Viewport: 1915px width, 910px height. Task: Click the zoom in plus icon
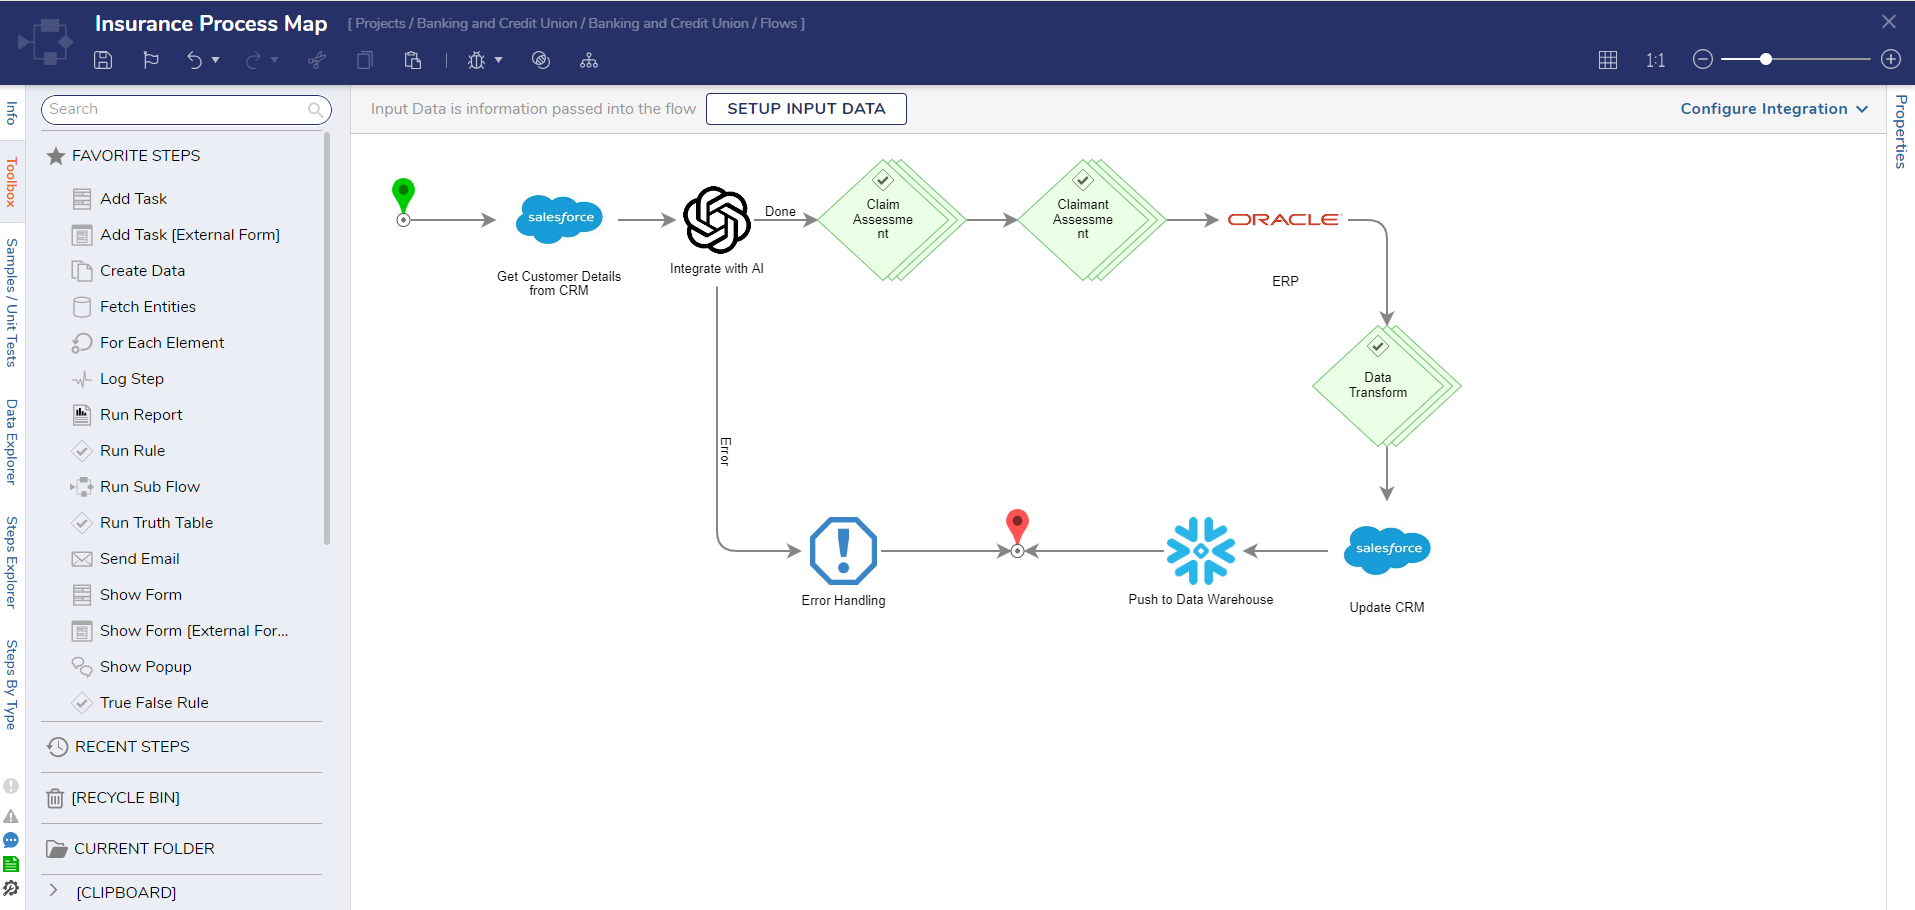point(1891,59)
